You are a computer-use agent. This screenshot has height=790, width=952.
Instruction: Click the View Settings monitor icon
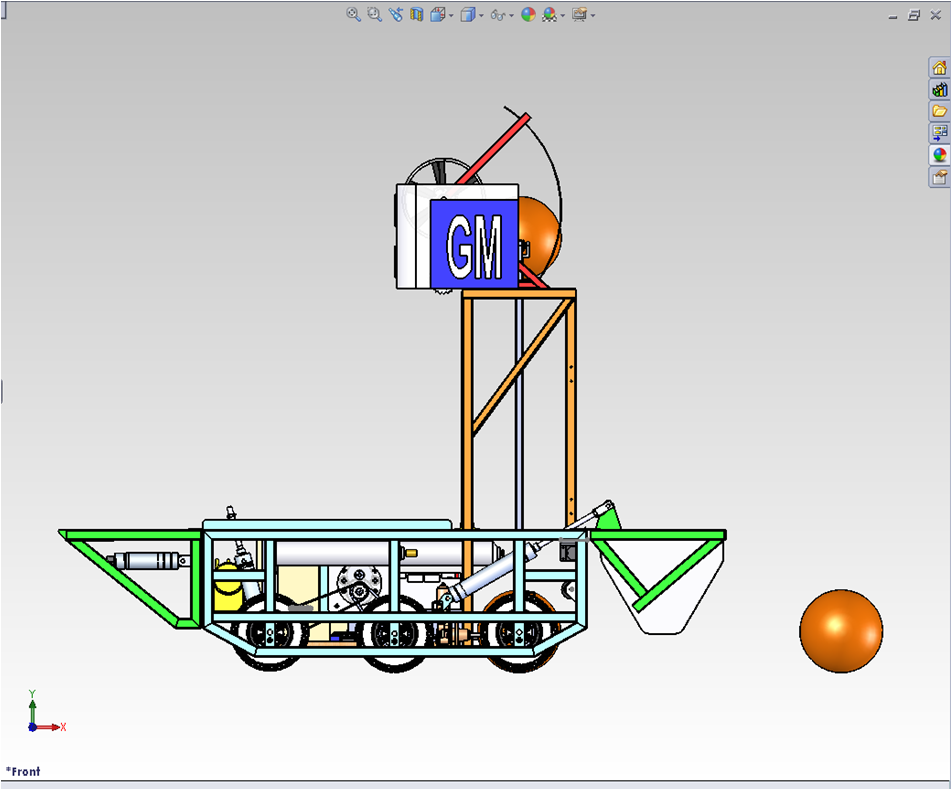[579, 14]
